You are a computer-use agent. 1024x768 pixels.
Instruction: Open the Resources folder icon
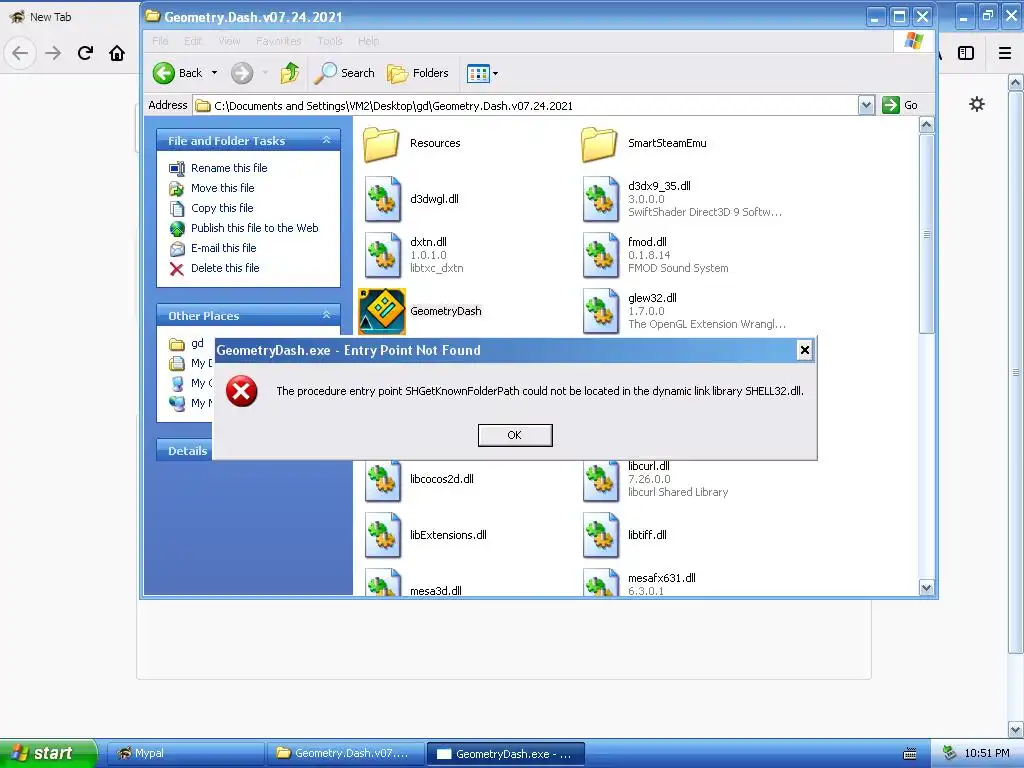[x=381, y=144]
